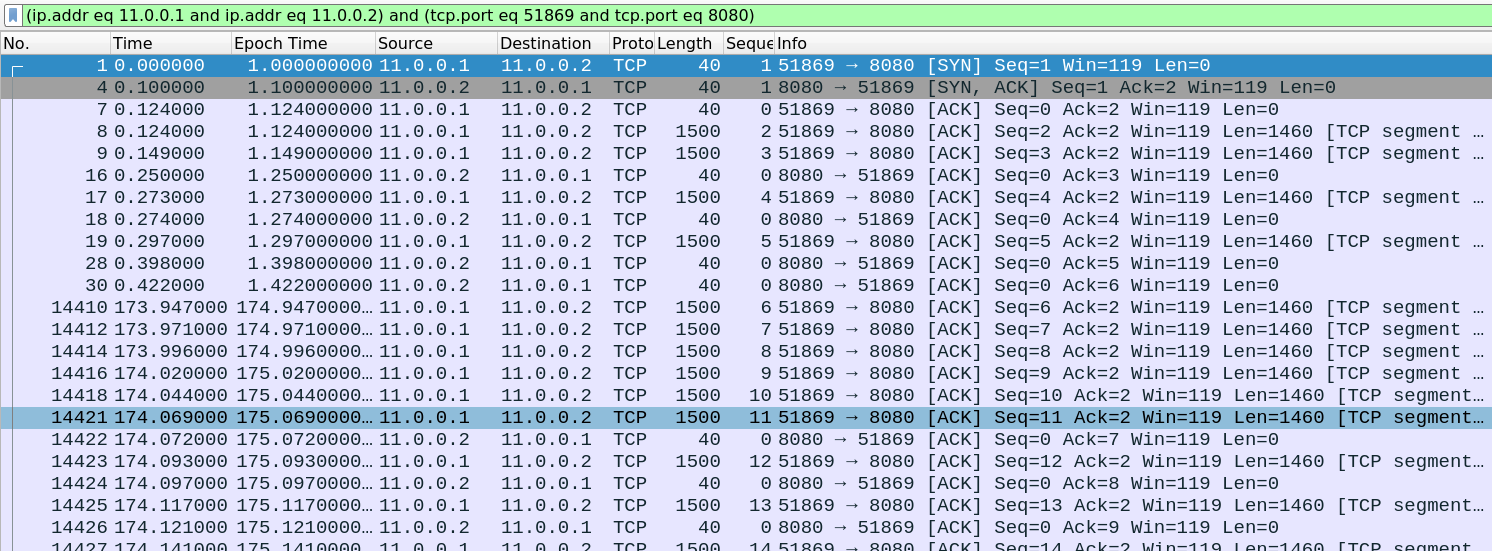Select packet 14425 with Seq=13
The image size is (1492, 551).
pyautogui.click(x=746, y=505)
